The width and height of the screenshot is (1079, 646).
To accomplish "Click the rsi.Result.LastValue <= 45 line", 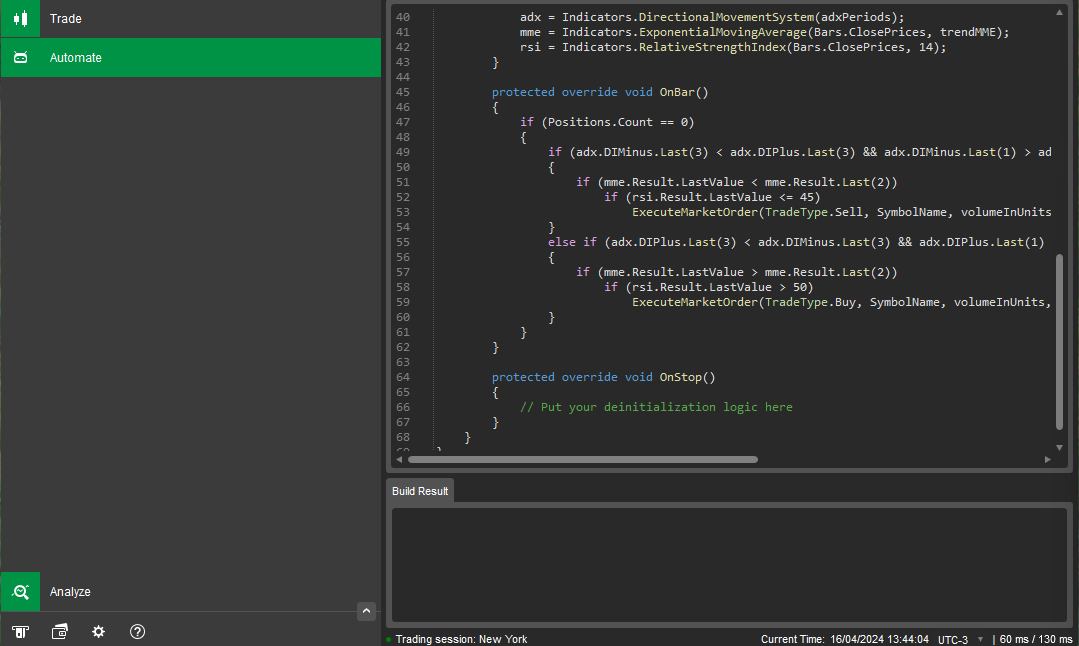I will 712,197.
